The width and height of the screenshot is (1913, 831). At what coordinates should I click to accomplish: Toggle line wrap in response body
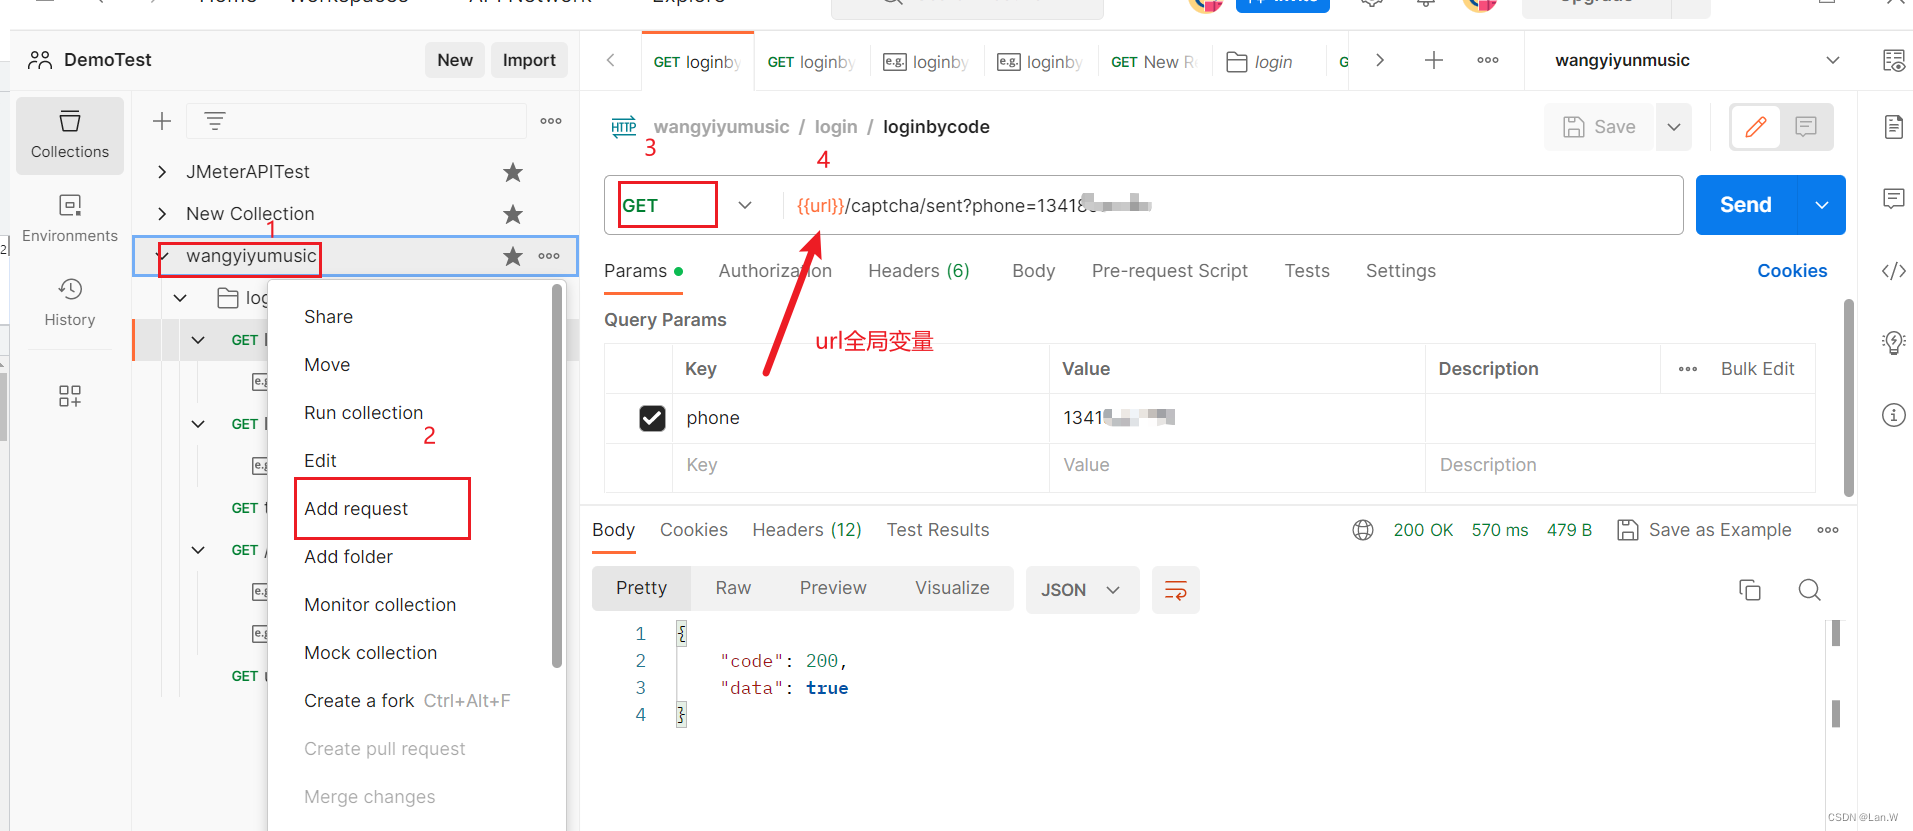point(1176,590)
